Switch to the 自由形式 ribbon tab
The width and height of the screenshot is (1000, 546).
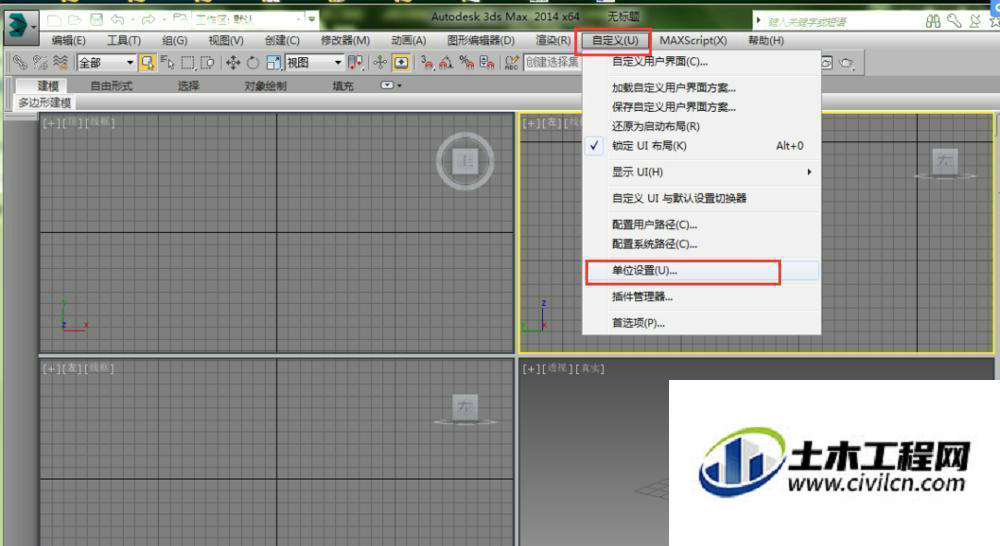[x=112, y=85]
